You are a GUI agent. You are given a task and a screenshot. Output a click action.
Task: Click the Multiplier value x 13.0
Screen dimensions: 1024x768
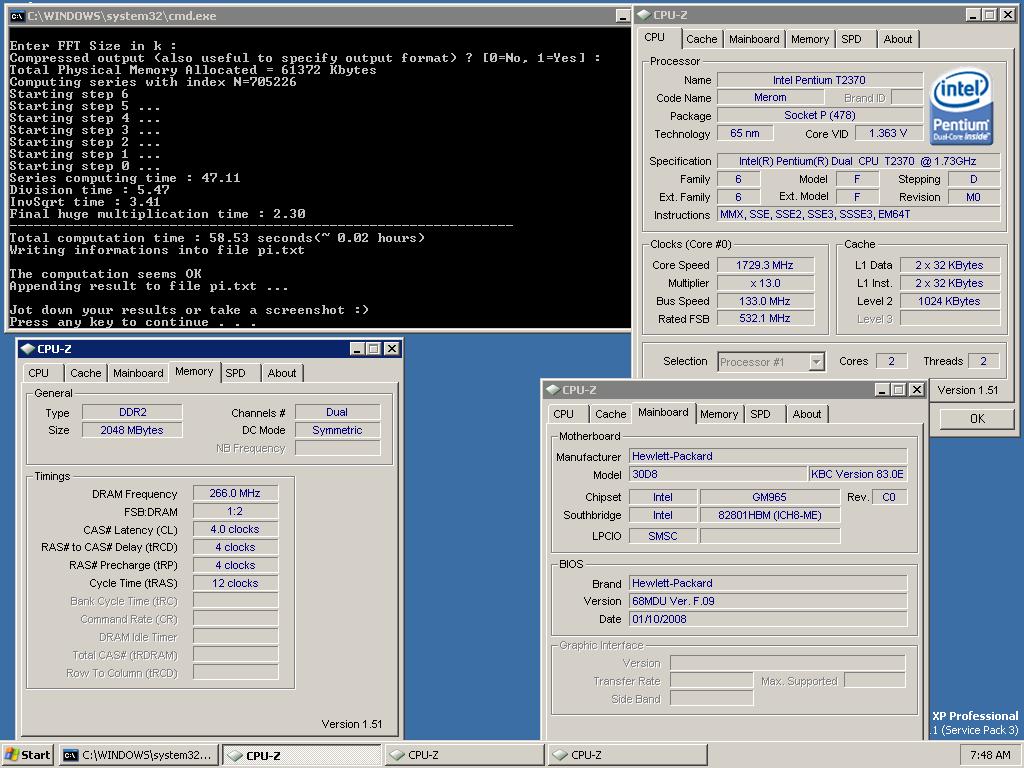(x=765, y=283)
